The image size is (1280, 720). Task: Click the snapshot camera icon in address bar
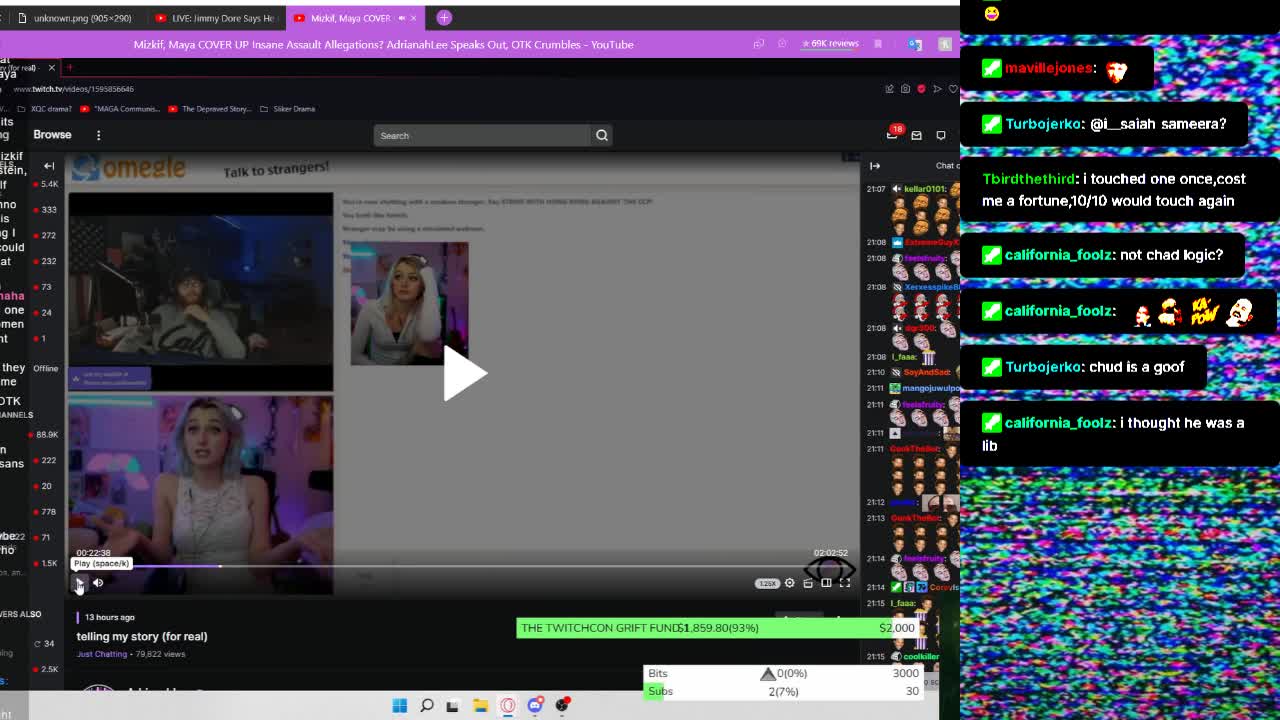(905, 89)
